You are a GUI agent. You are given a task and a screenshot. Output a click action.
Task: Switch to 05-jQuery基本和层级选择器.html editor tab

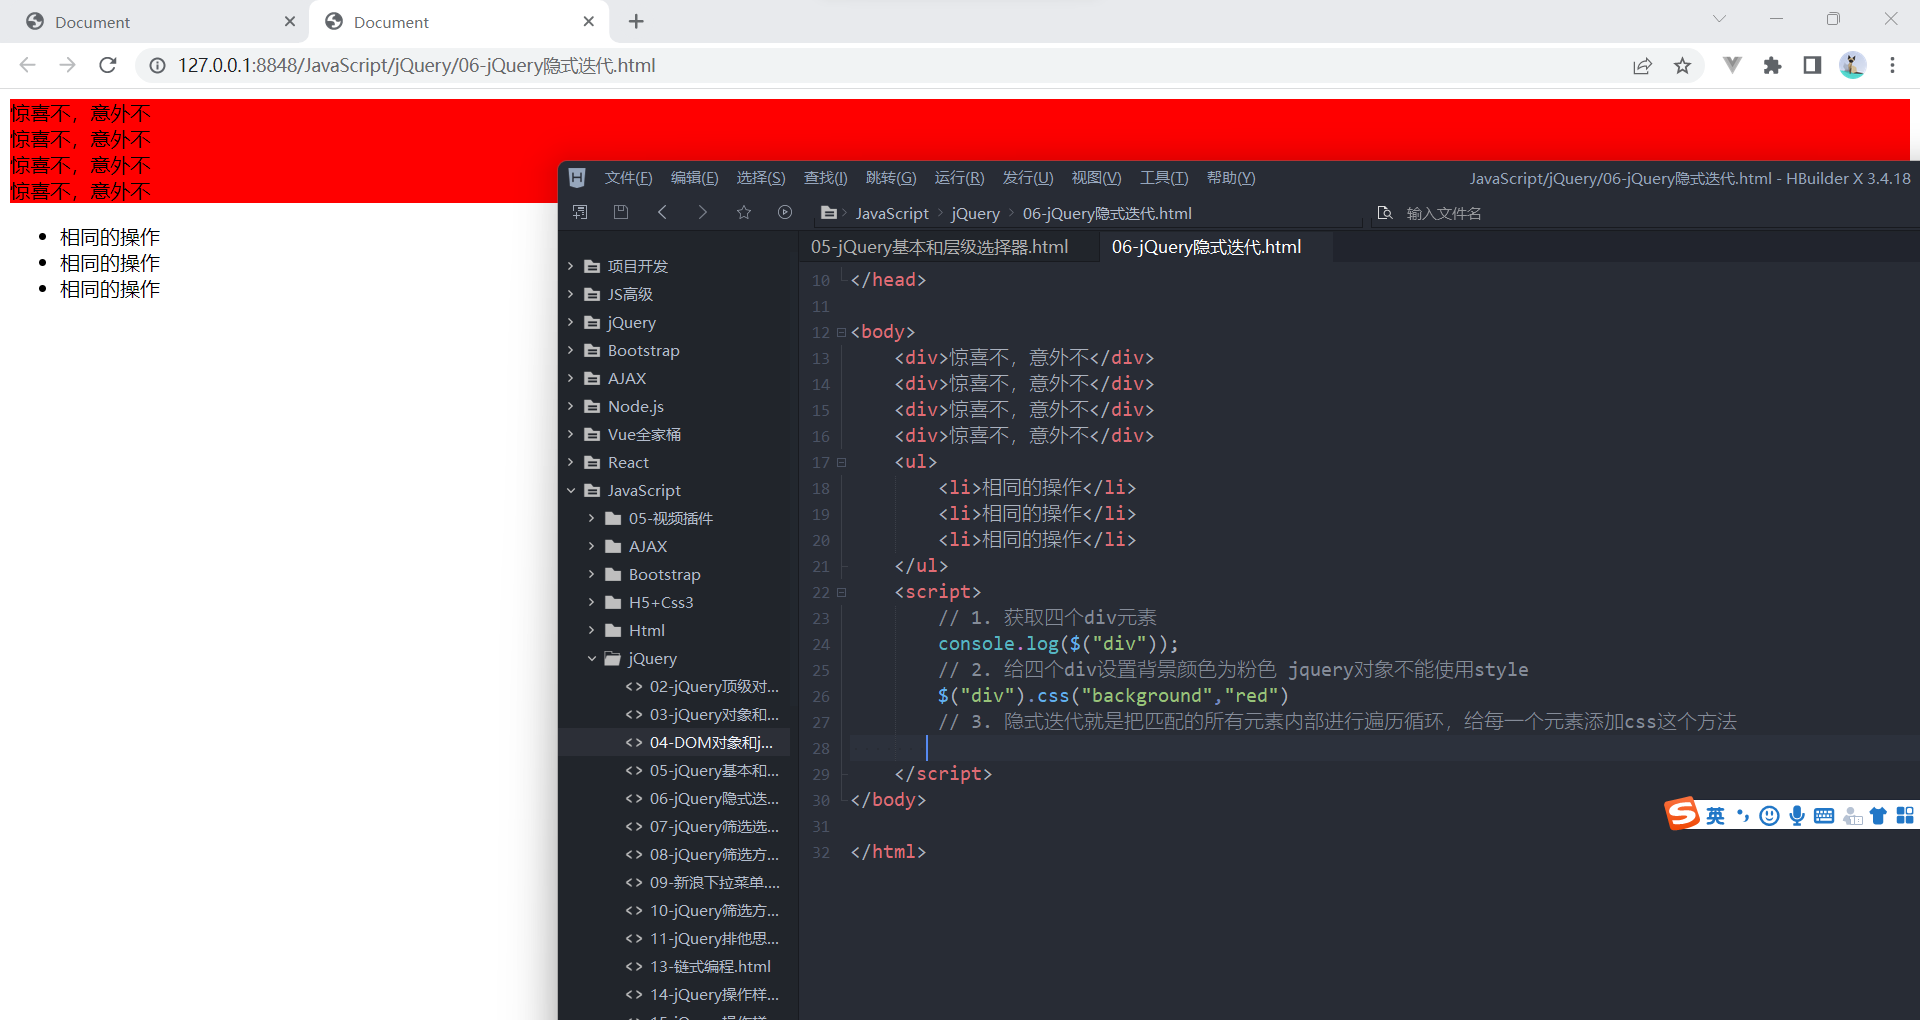click(939, 247)
